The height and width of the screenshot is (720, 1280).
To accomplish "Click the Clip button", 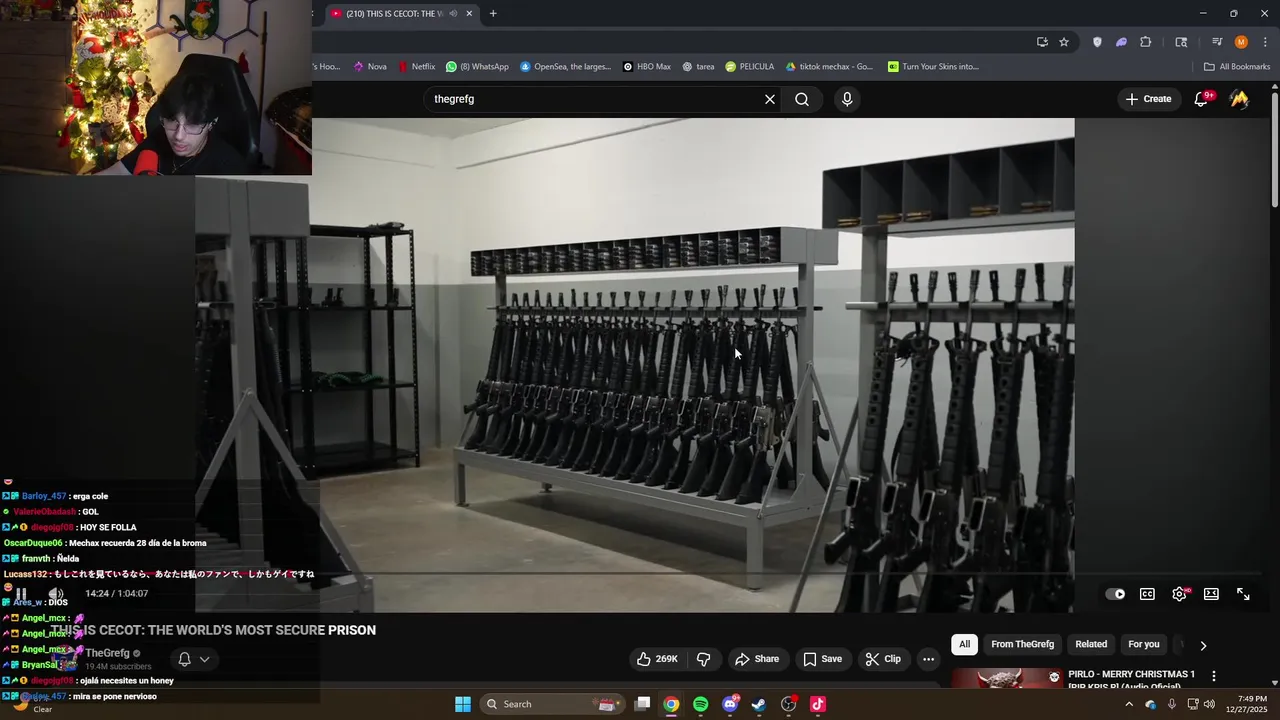I will (883, 659).
